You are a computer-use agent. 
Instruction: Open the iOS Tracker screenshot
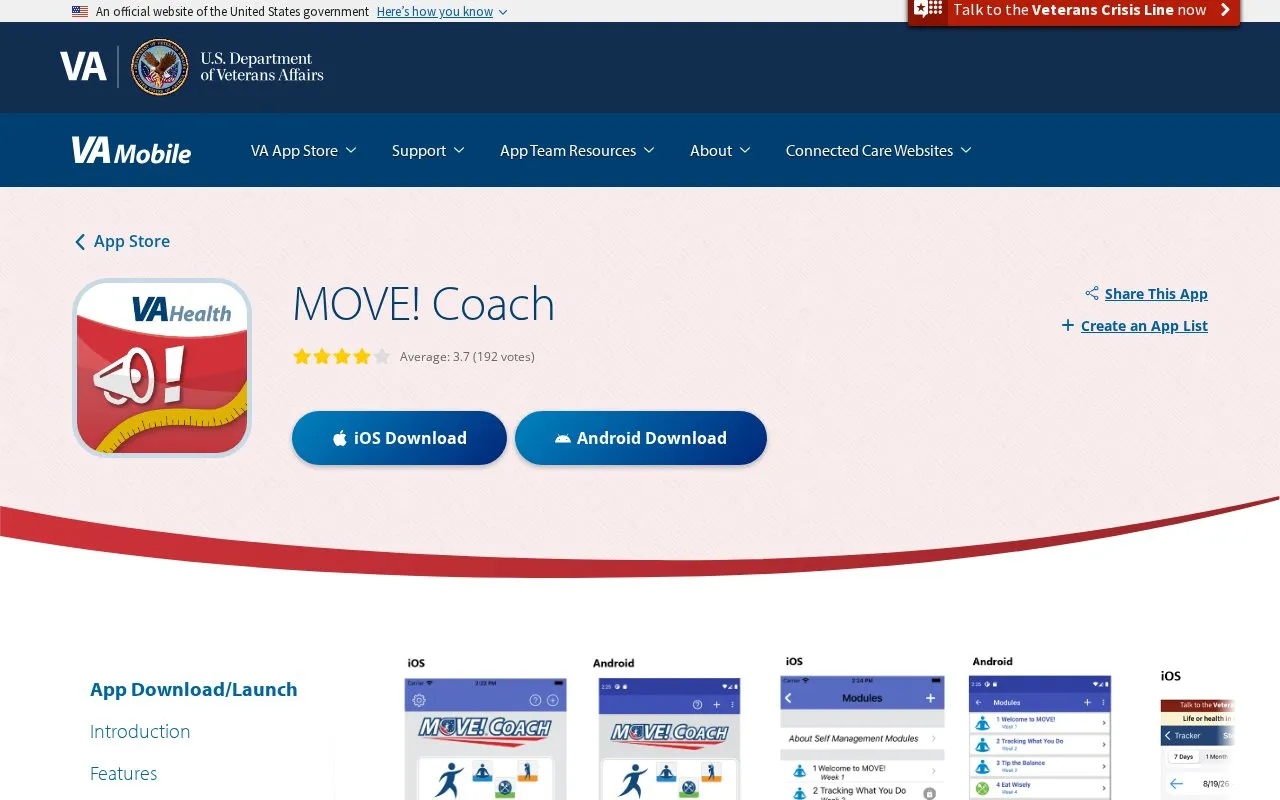[x=1197, y=733]
